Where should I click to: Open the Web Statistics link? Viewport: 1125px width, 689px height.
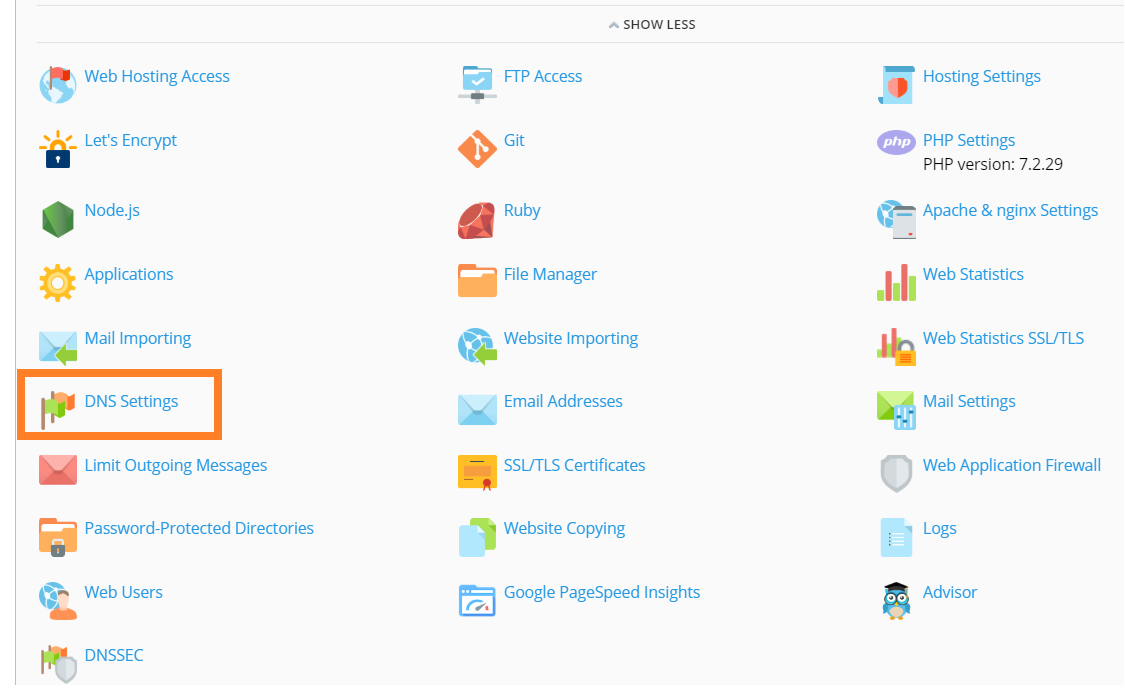point(973,274)
